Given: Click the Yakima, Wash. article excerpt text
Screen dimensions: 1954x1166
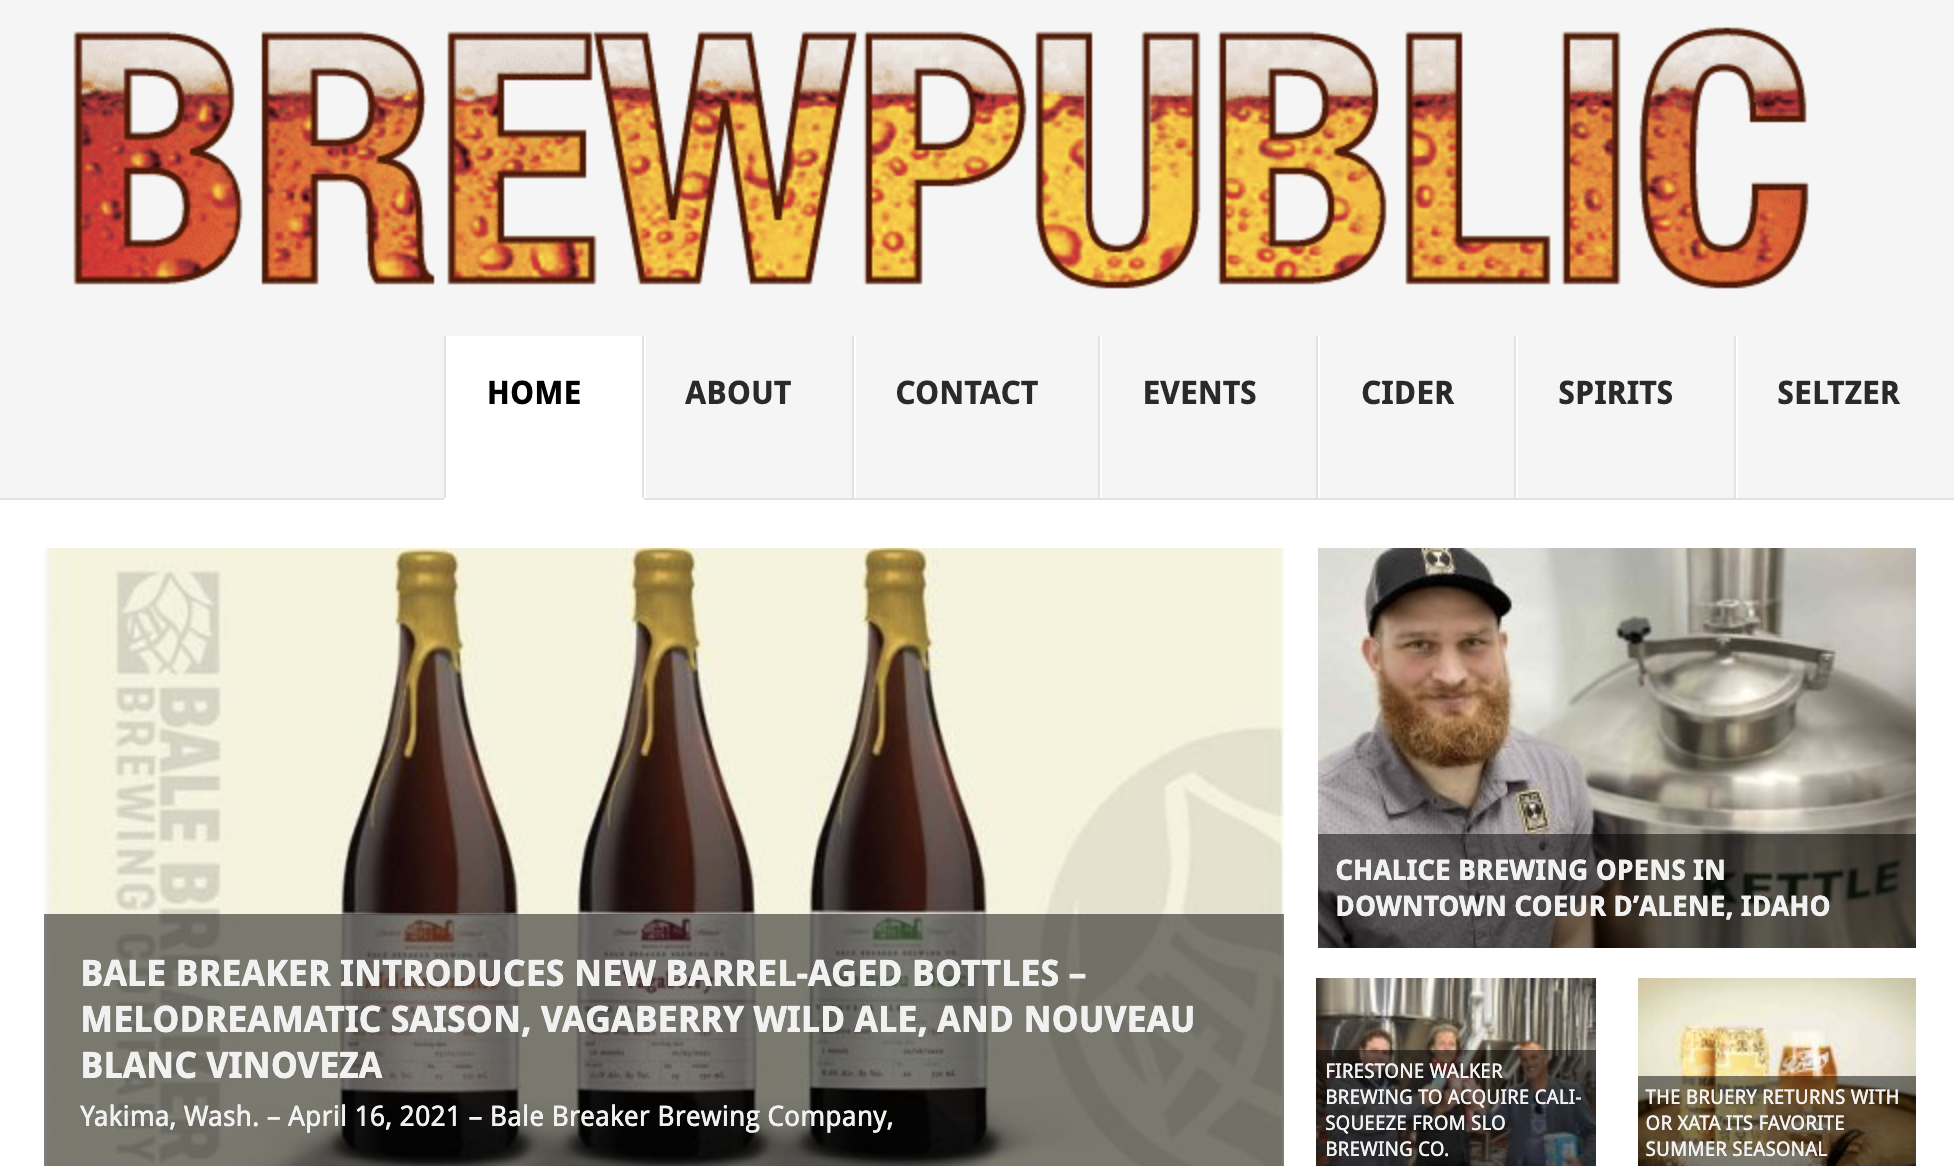Looking at the screenshot, I should pyautogui.click(x=487, y=1116).
